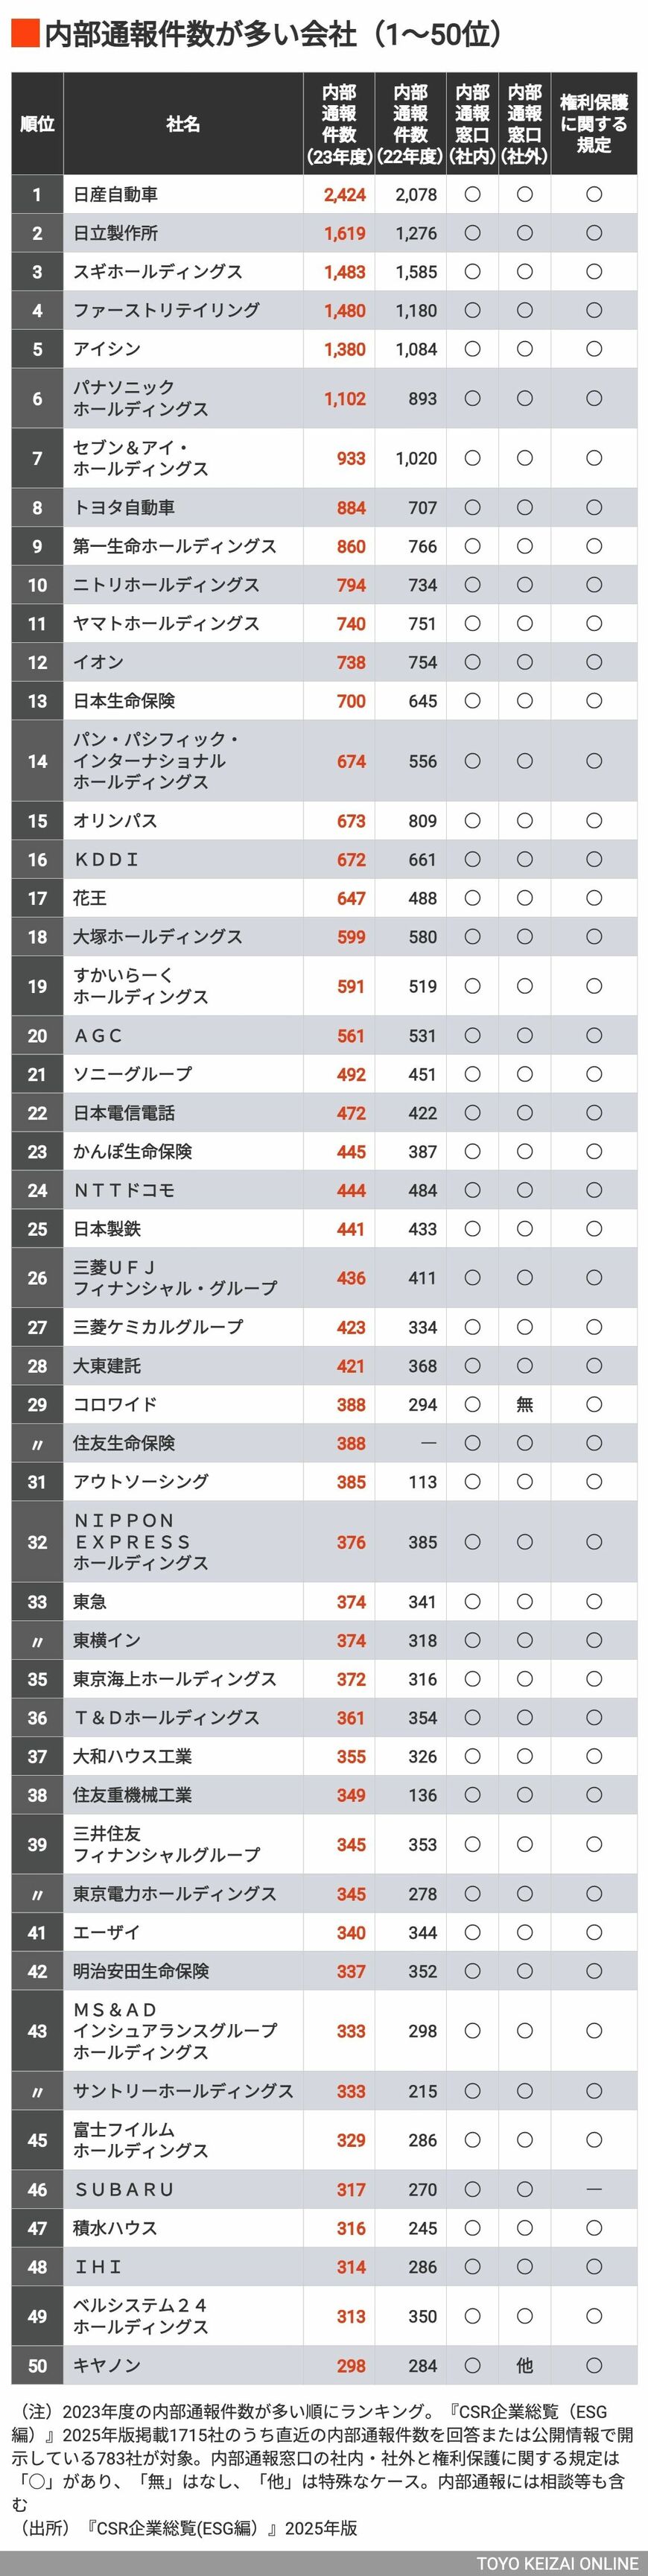Select the ソニーグループ company name
The image size is (648, 2576).
pyautogui.click(x=132, y=1074)
